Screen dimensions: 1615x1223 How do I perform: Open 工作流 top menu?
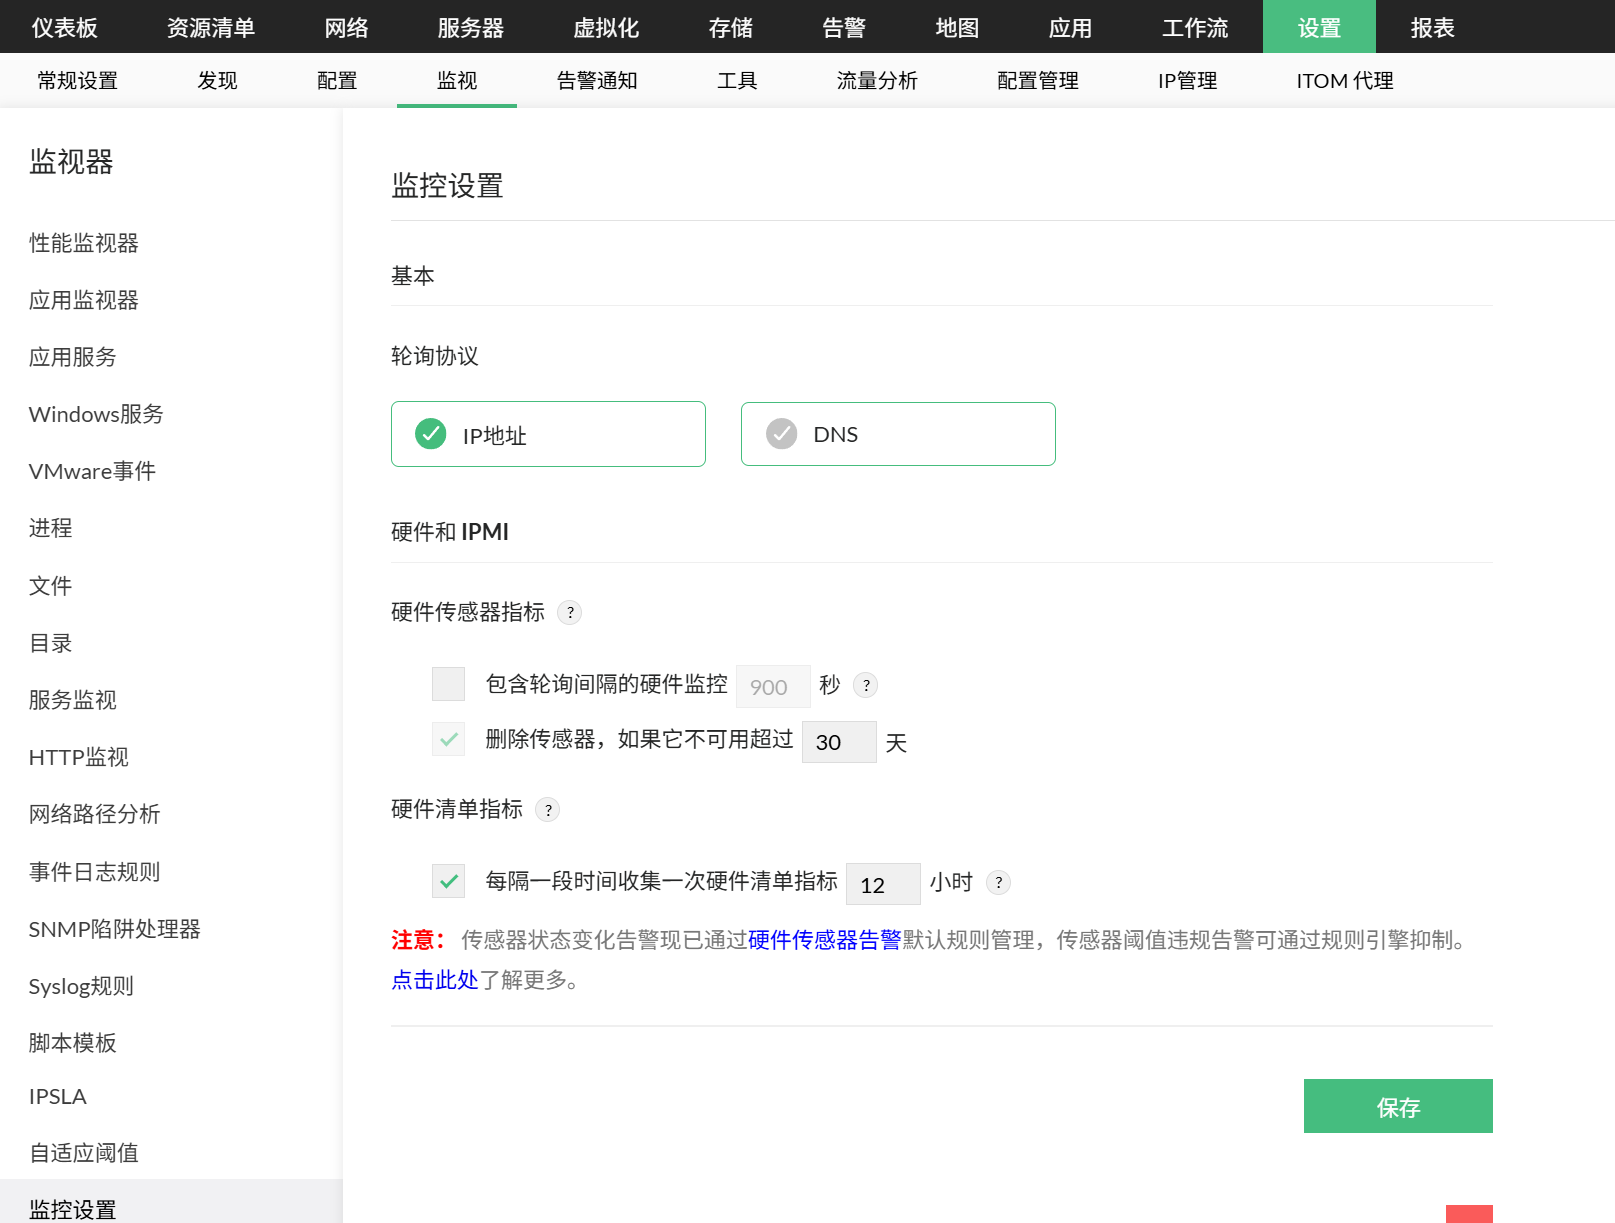(x=1195, y=27)
